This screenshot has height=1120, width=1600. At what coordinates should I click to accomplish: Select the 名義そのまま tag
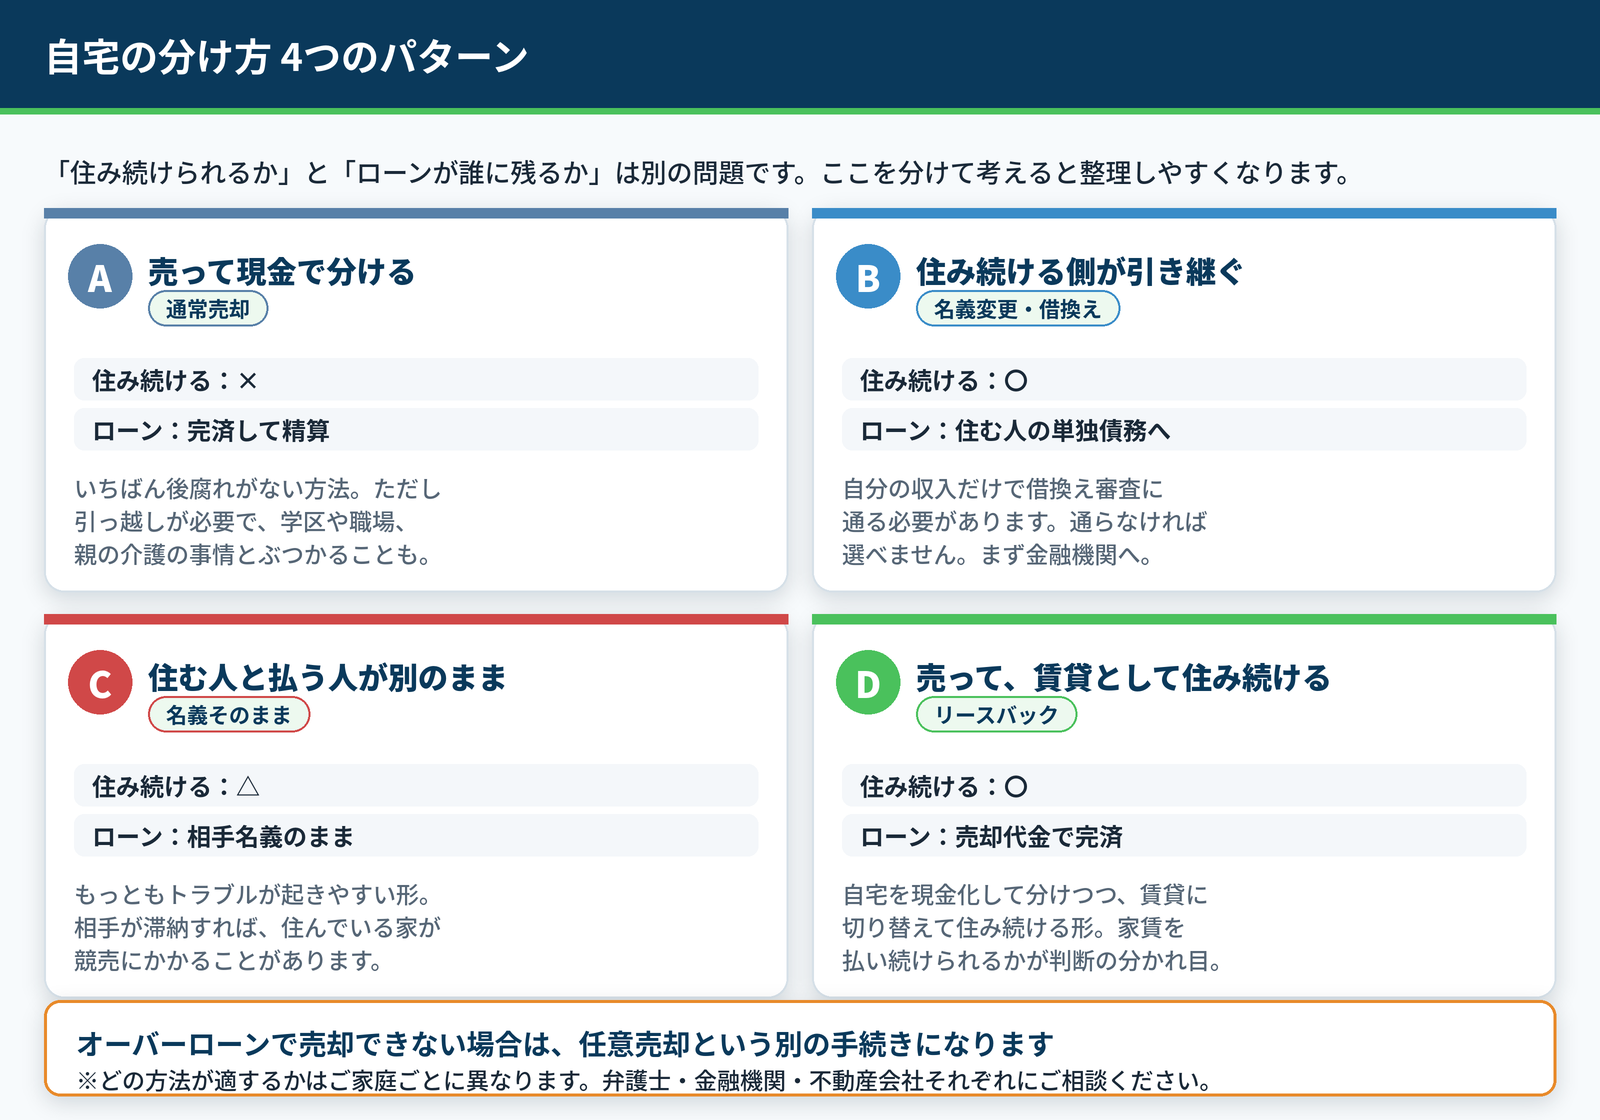click(229, 715)
